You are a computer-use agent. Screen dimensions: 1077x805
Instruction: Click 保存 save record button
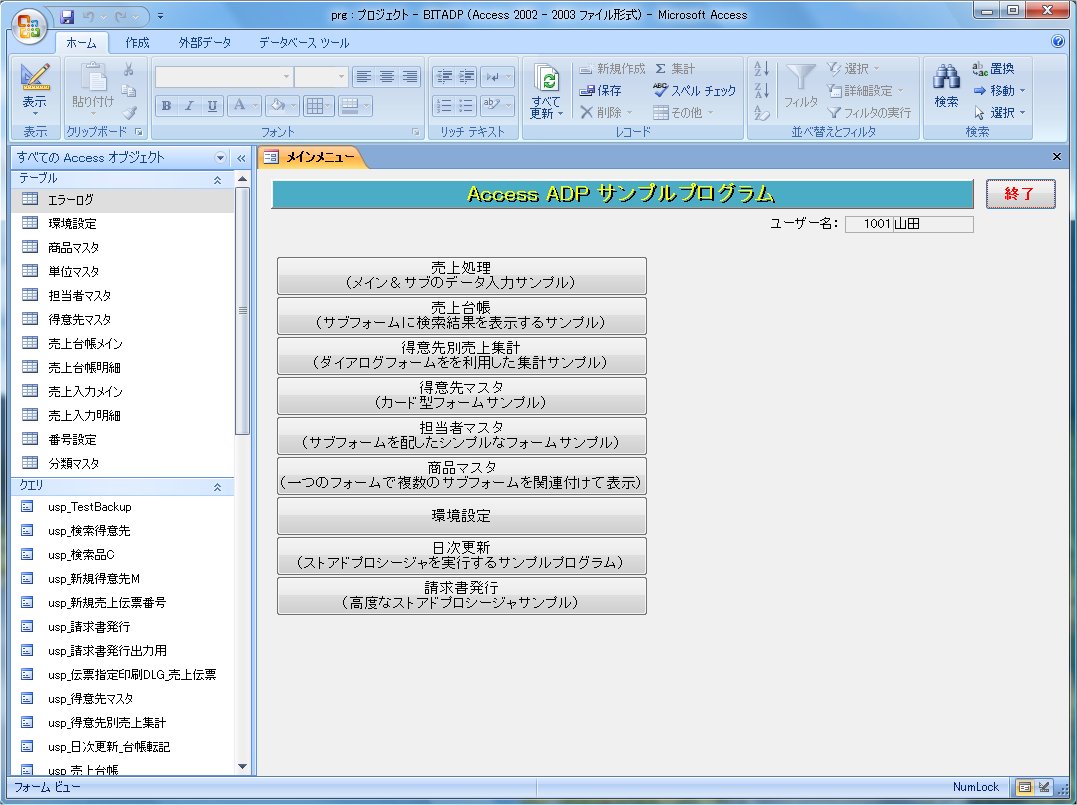tap(601, 91)
